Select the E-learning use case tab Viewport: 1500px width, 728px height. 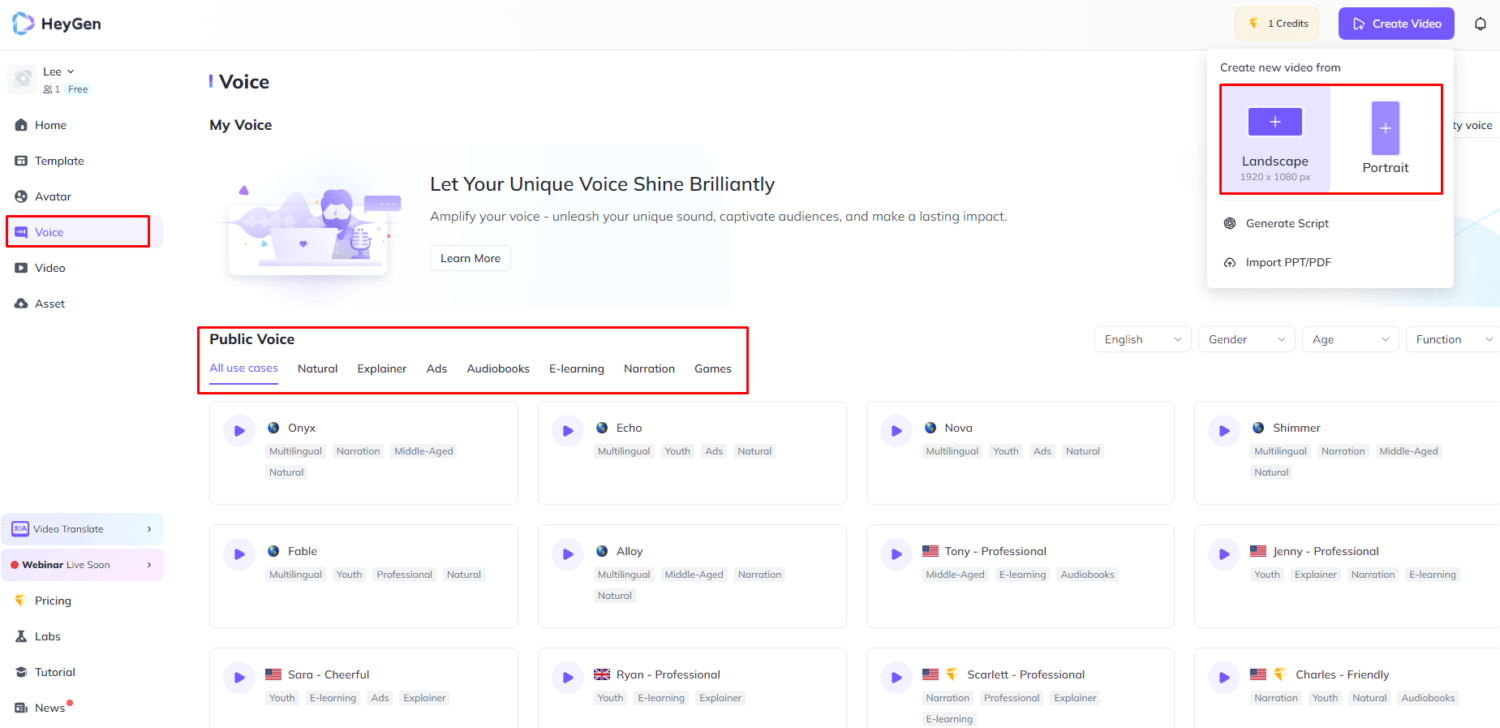576,369
